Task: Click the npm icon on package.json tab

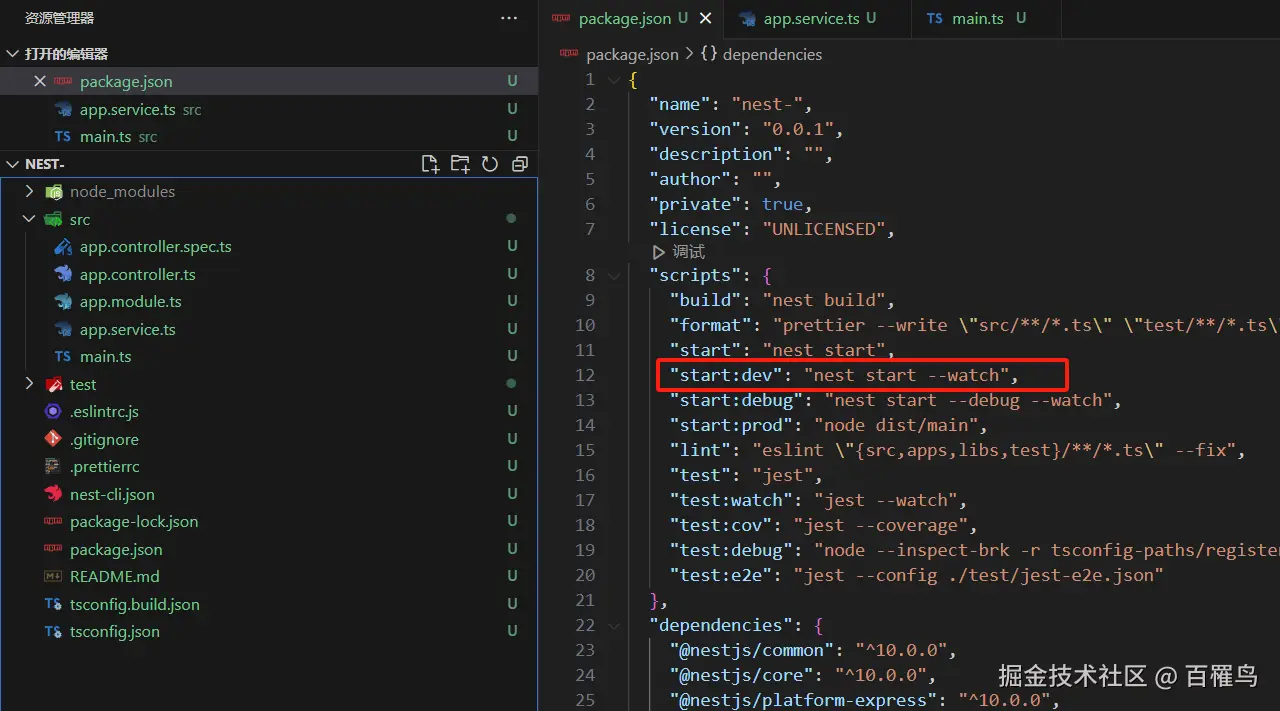Action: click(x=561, y=18)
